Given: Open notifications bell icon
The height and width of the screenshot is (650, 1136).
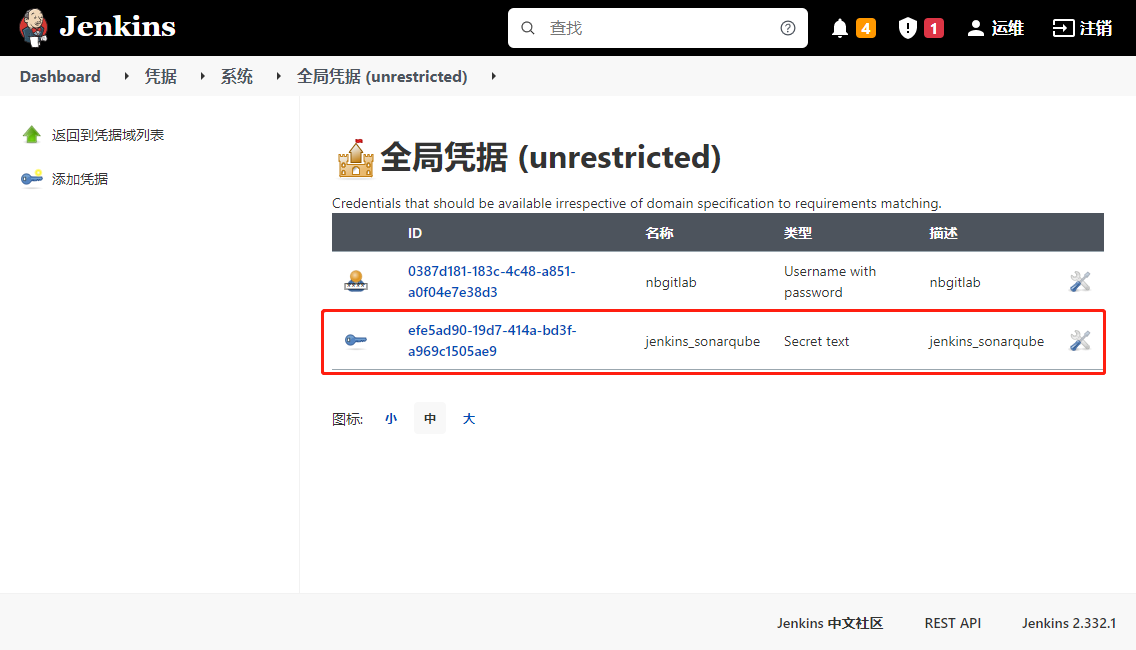Looking at the screenshot, I should click(840, 28).
